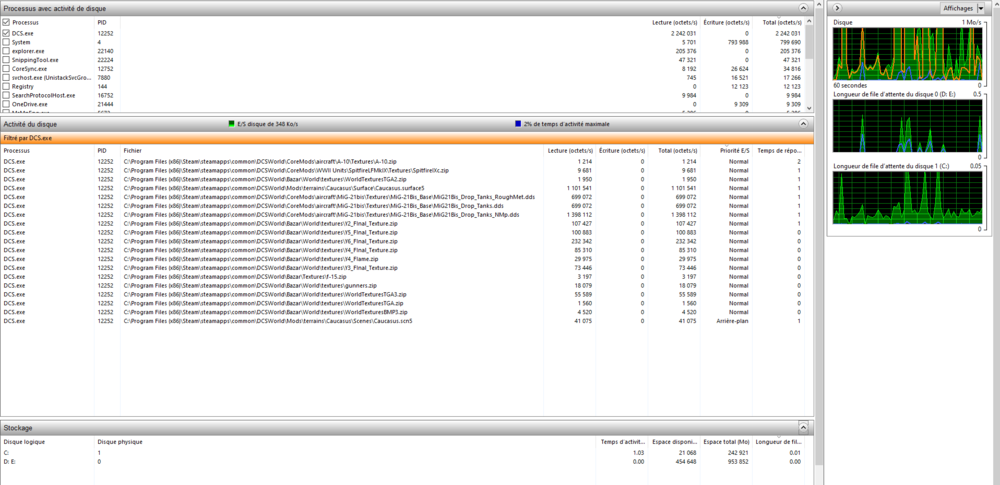Check the svchost.exe (UnistackSvcGroup) checkbox

pos(6,77)
